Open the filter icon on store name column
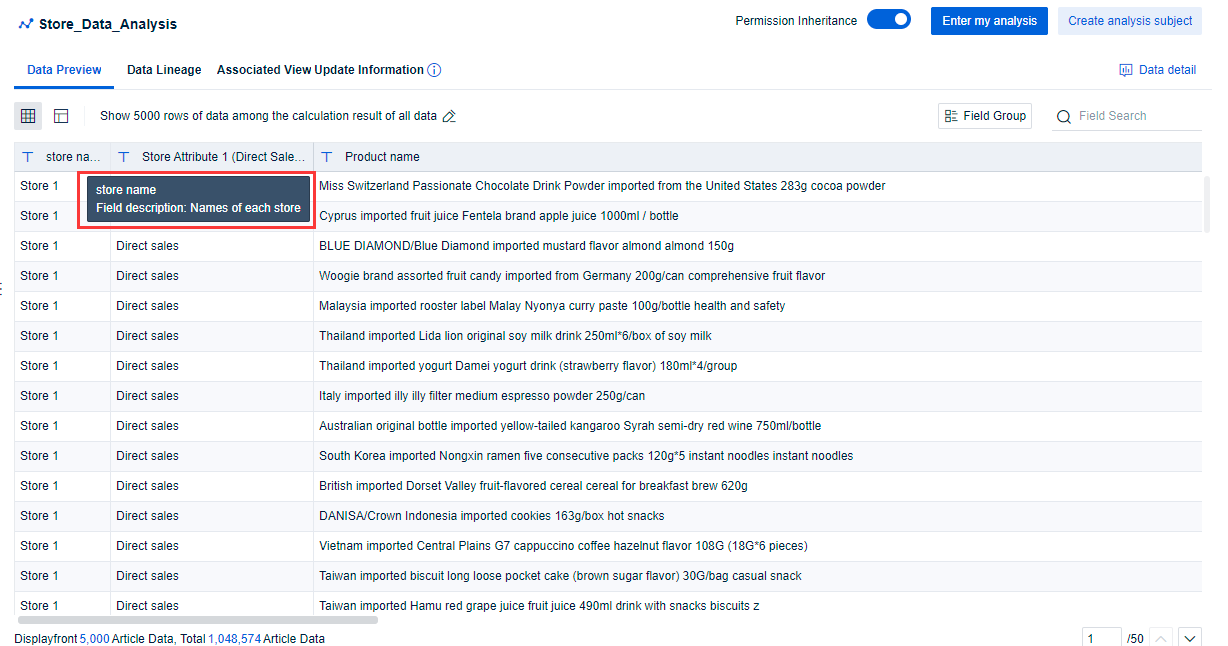The image size is (1228, 646). click(27, 156)
